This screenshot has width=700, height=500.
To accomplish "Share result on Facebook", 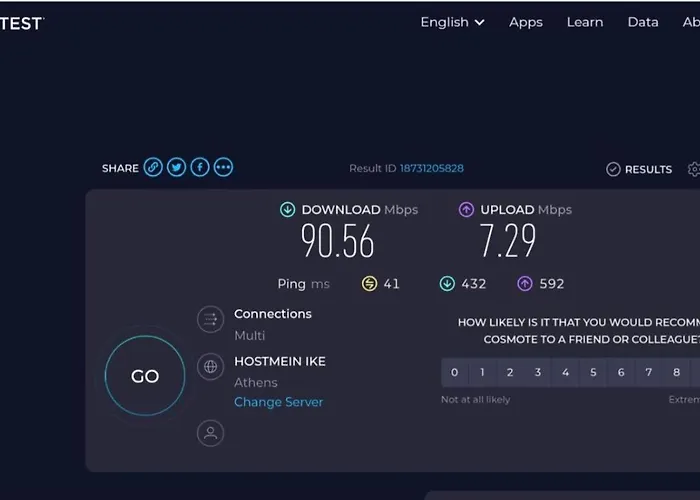I will coord(200,168).
